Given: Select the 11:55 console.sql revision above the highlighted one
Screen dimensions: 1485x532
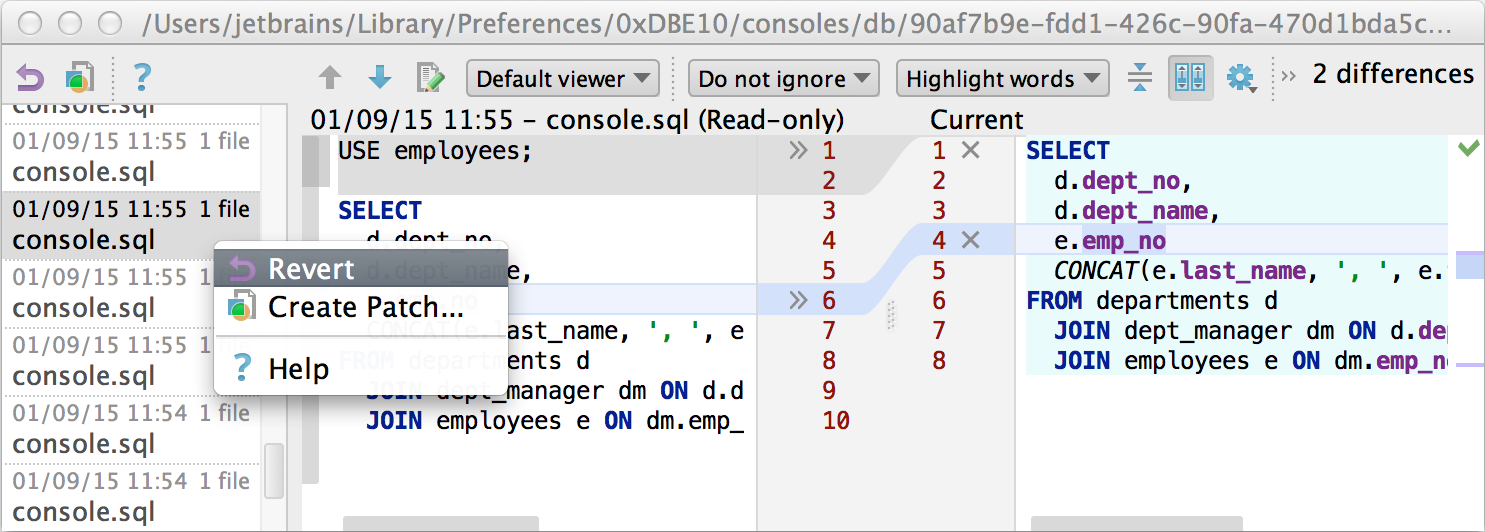Looking at the screenshot, I should (131, 157).
